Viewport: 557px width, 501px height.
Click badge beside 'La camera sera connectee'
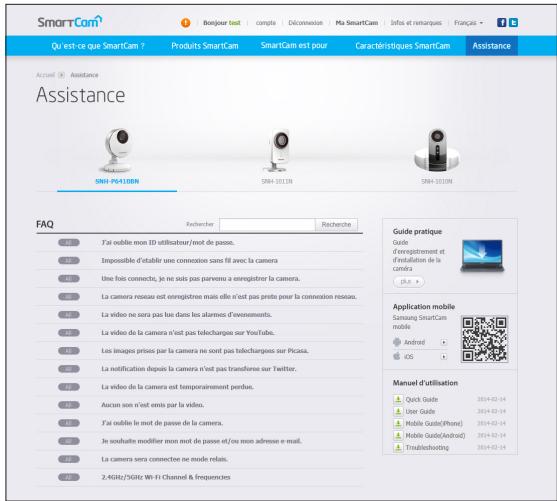pyautogui.click(x=69, y=459)
